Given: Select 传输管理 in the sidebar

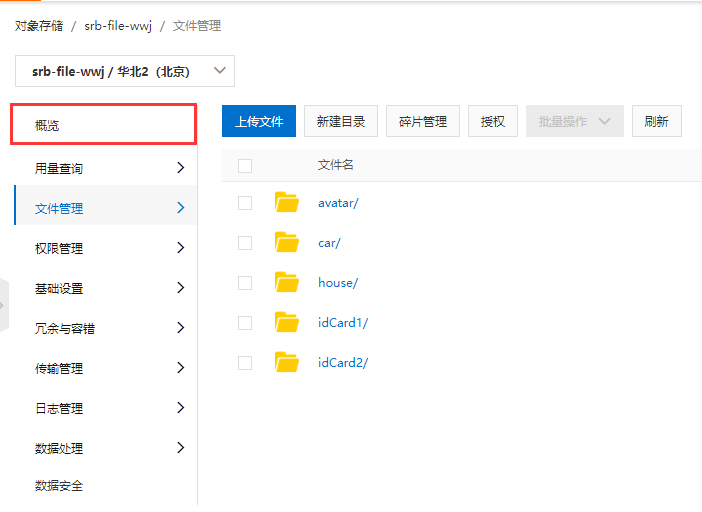Looking at the screenshot, I should click(106, 367).
